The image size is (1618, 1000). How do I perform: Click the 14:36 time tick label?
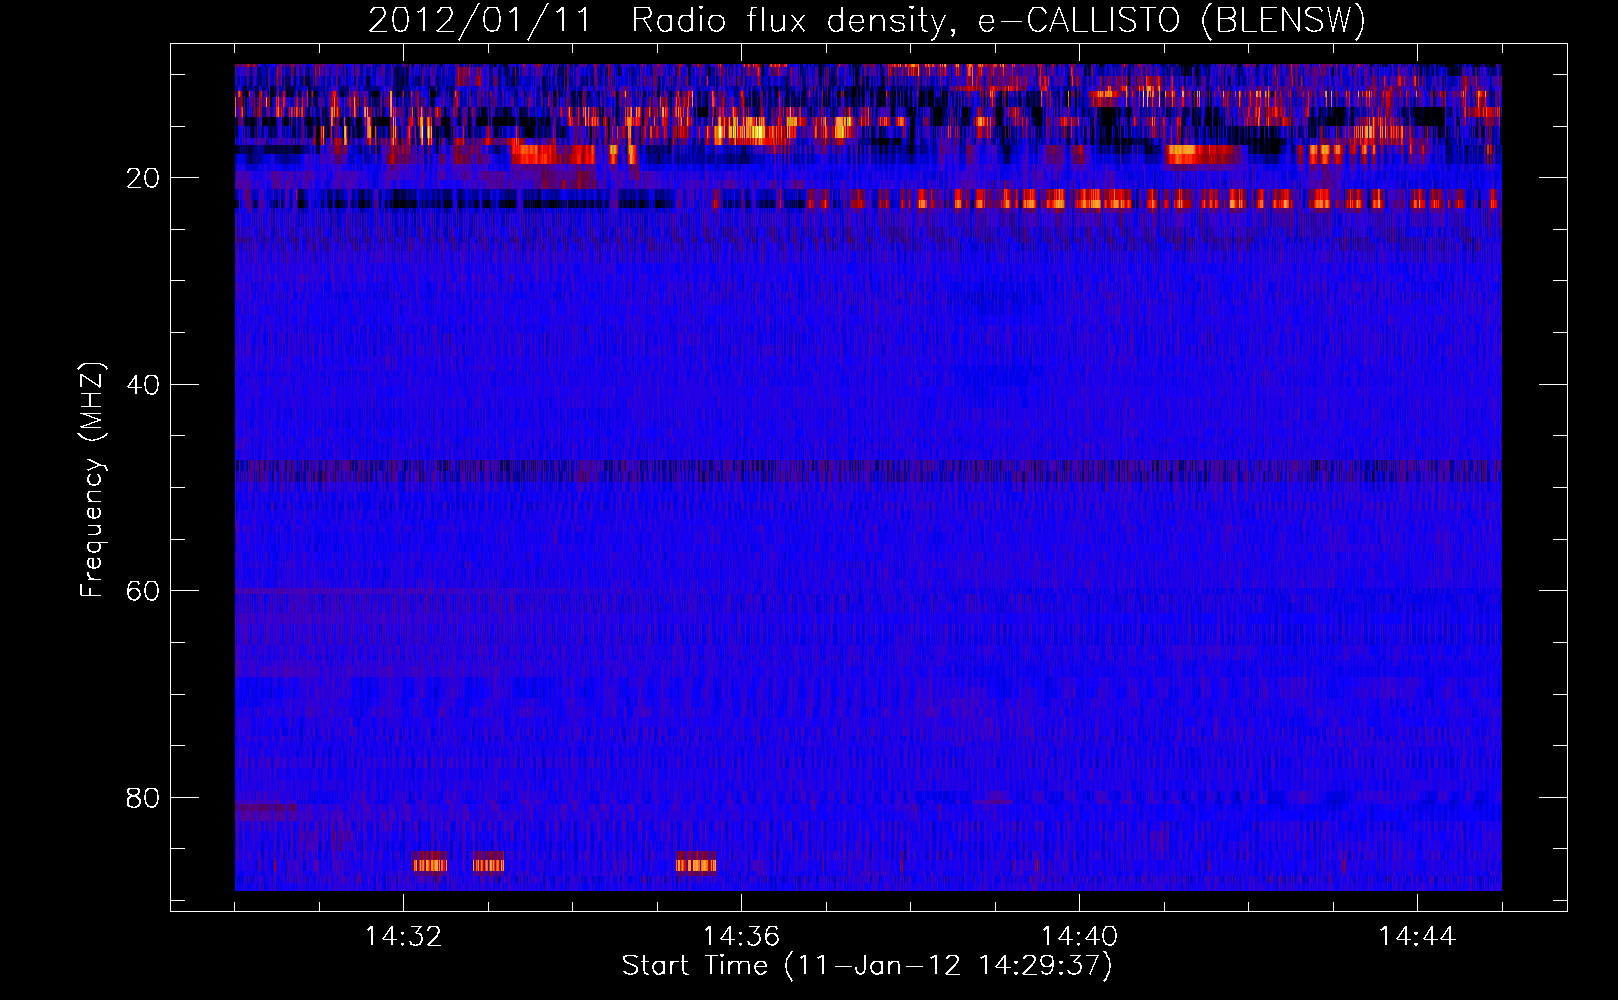click(741, 937)
